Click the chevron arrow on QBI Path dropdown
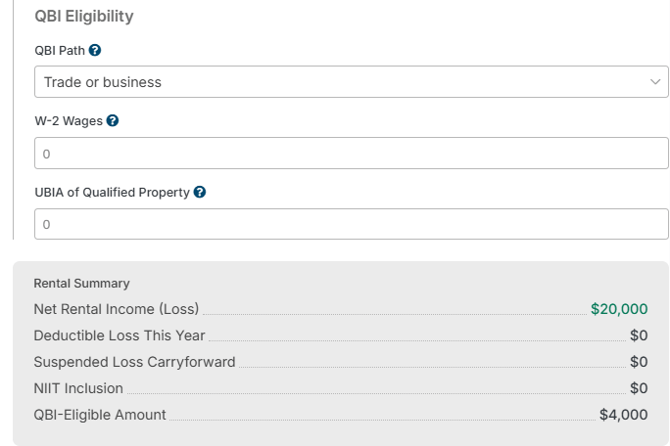Screen dimensions: 670x446 [655, 82]
